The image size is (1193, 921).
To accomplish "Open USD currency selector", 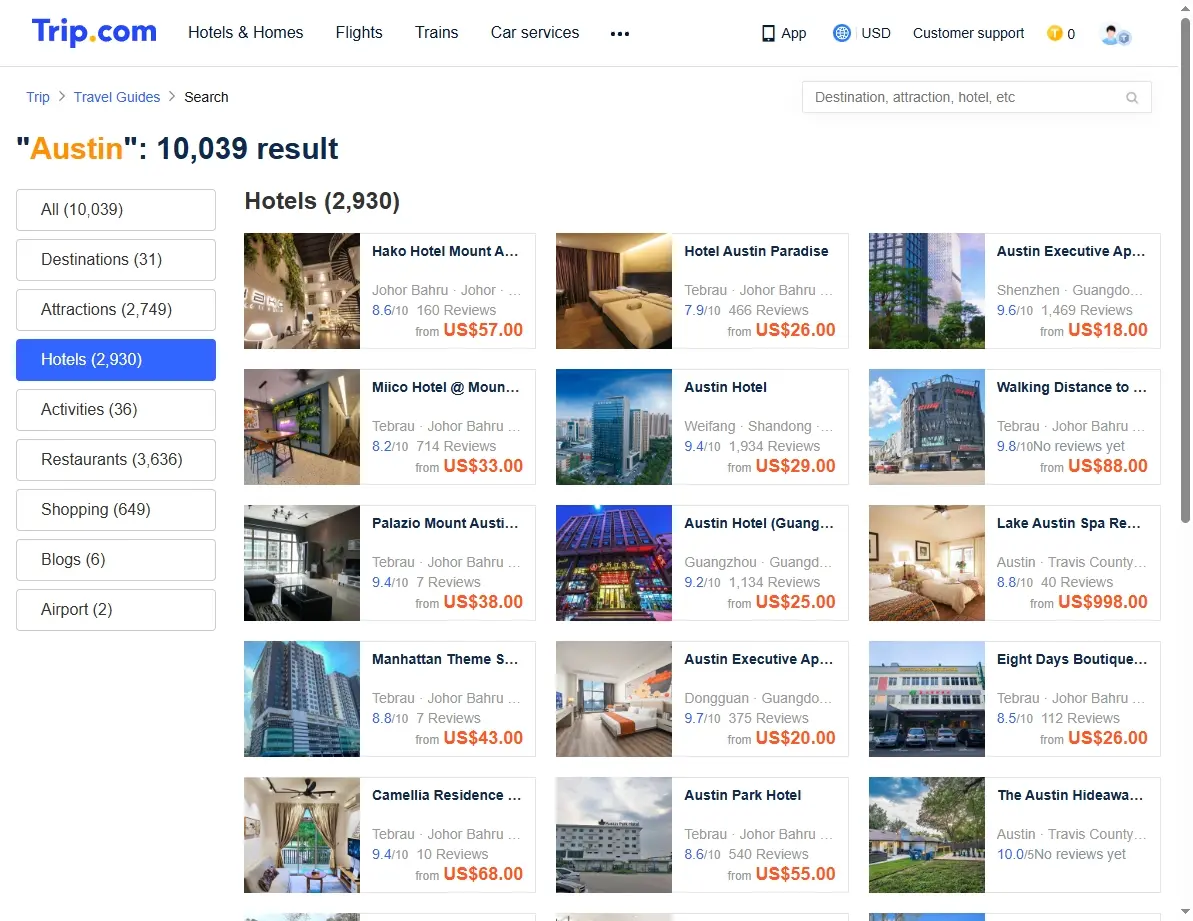I will [876, 33].
